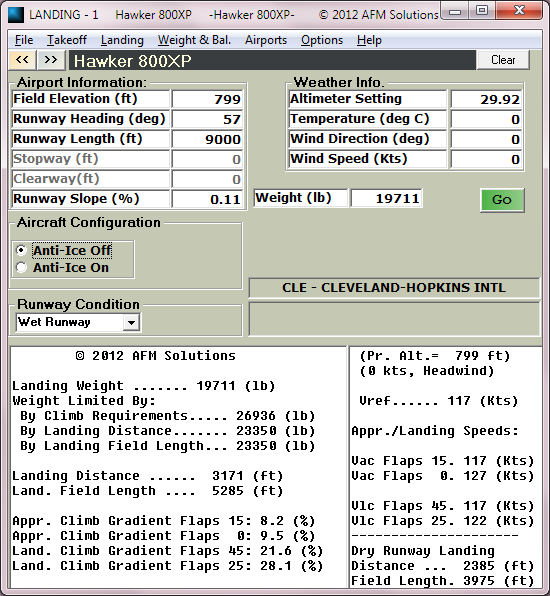Screen dimensions: 550x596
Task: Click the Field Elevation value field
Action: tap(207, 99)
